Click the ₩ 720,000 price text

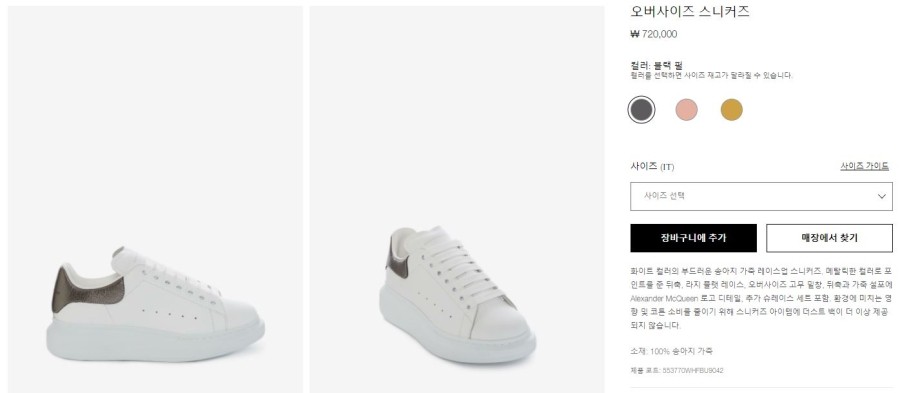[654, 34]
